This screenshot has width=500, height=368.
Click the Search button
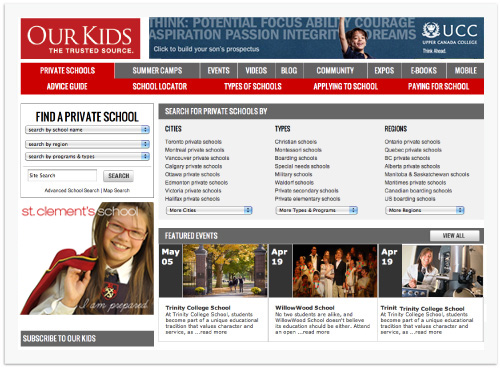click(118, 176)
